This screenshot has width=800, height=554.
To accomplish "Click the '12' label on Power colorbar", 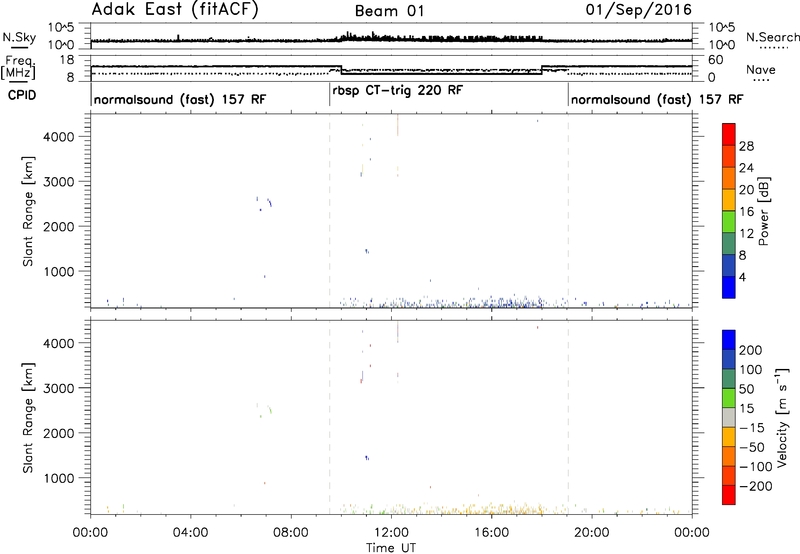I will coord(746,234).
